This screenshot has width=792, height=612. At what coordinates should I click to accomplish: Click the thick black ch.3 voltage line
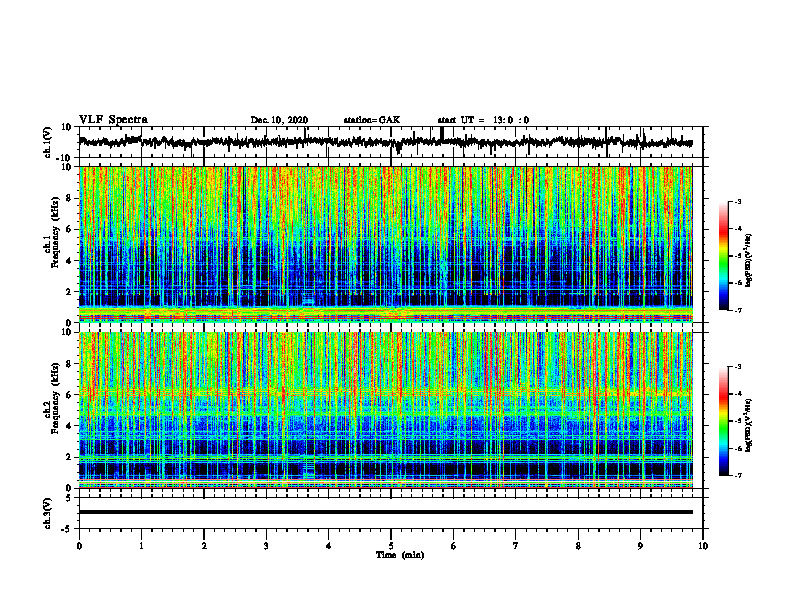click(385, 512)
